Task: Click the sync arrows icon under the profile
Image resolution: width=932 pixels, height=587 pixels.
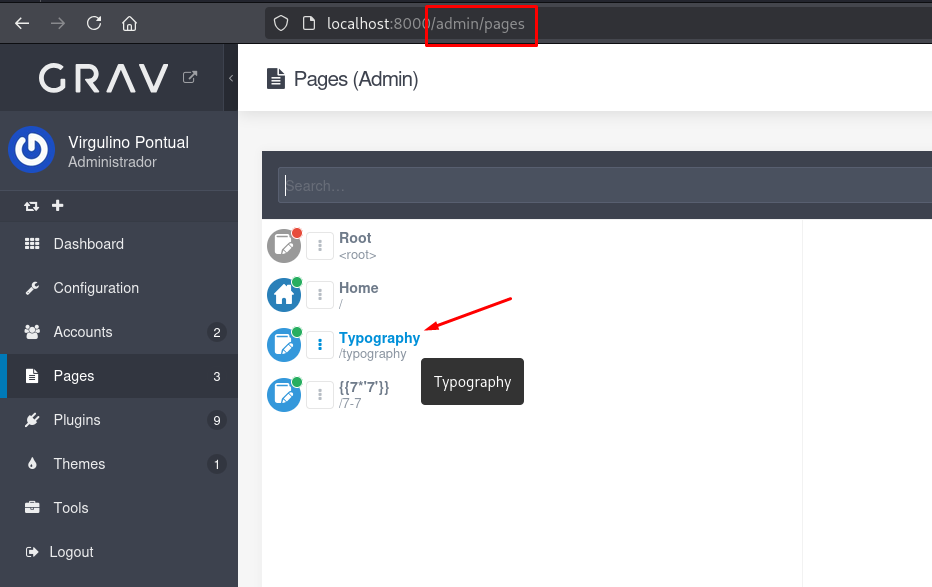Action: pos(32,206)
